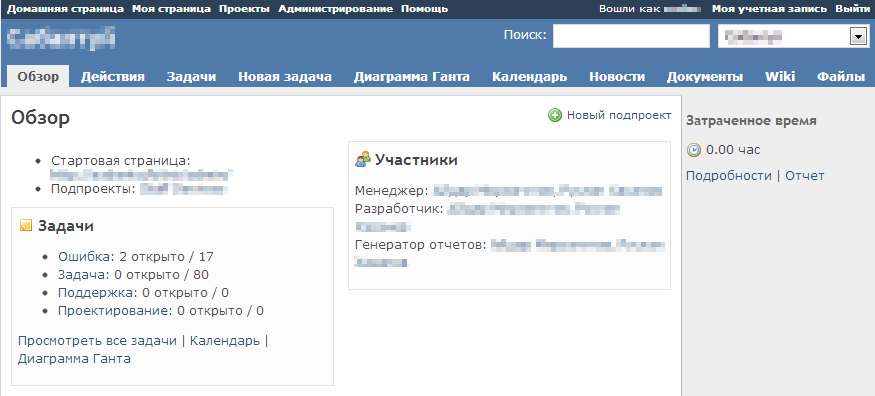Open the Ошибка tracker link

point(84,257)
